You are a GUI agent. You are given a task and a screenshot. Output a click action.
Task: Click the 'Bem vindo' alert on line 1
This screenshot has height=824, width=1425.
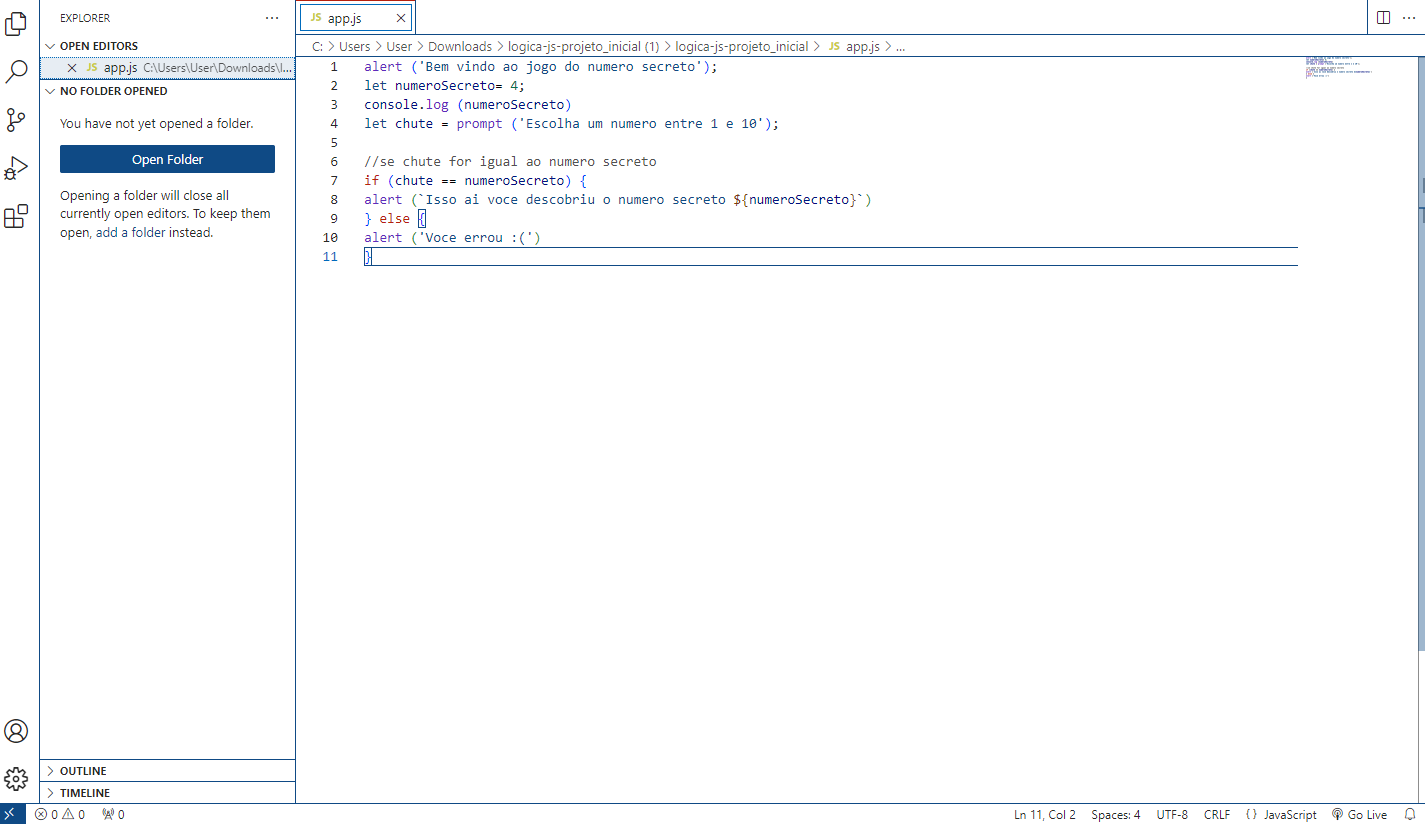point(541,67)
